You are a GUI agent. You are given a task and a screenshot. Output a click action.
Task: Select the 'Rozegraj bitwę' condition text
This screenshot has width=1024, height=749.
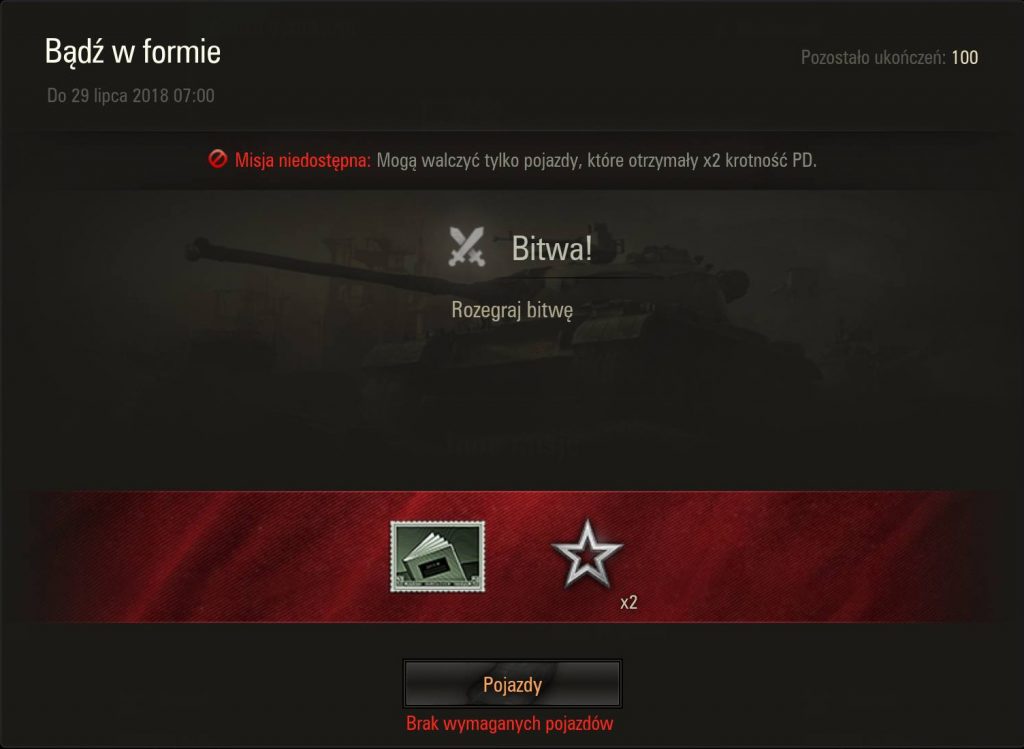coord(512,310)
